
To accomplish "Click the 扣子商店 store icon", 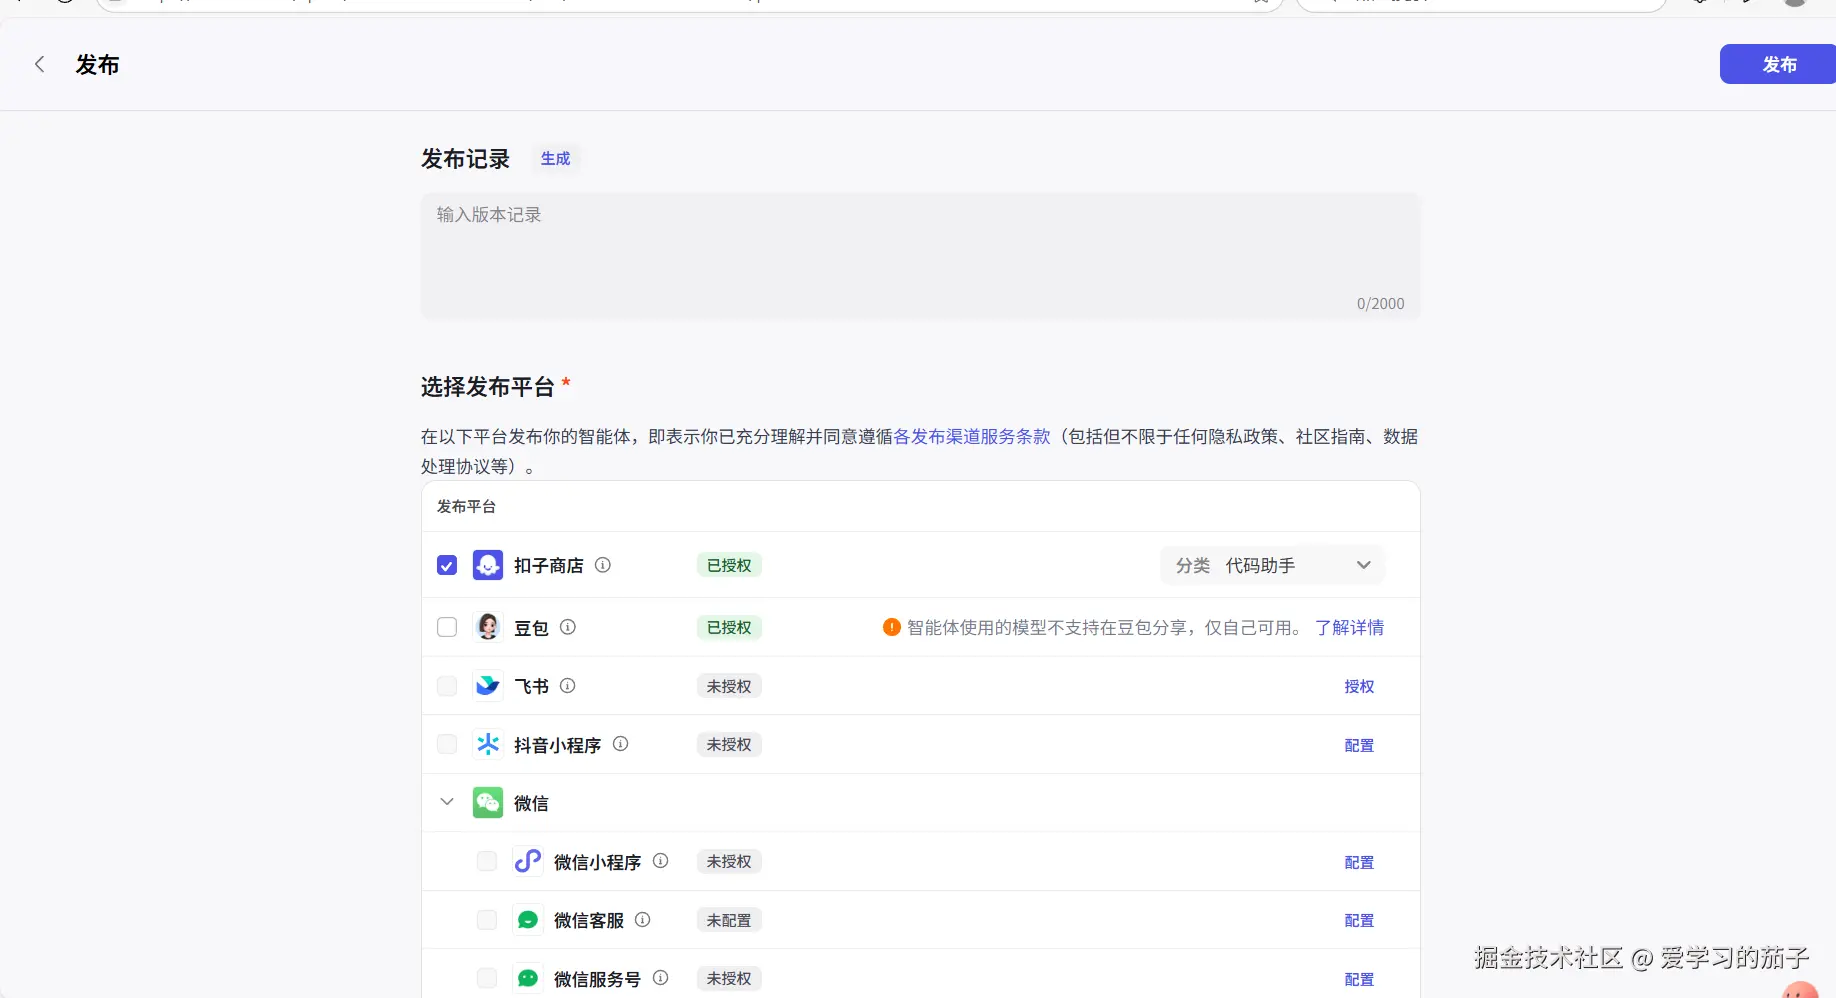I will pyautogui.click(x=487, y=564).
